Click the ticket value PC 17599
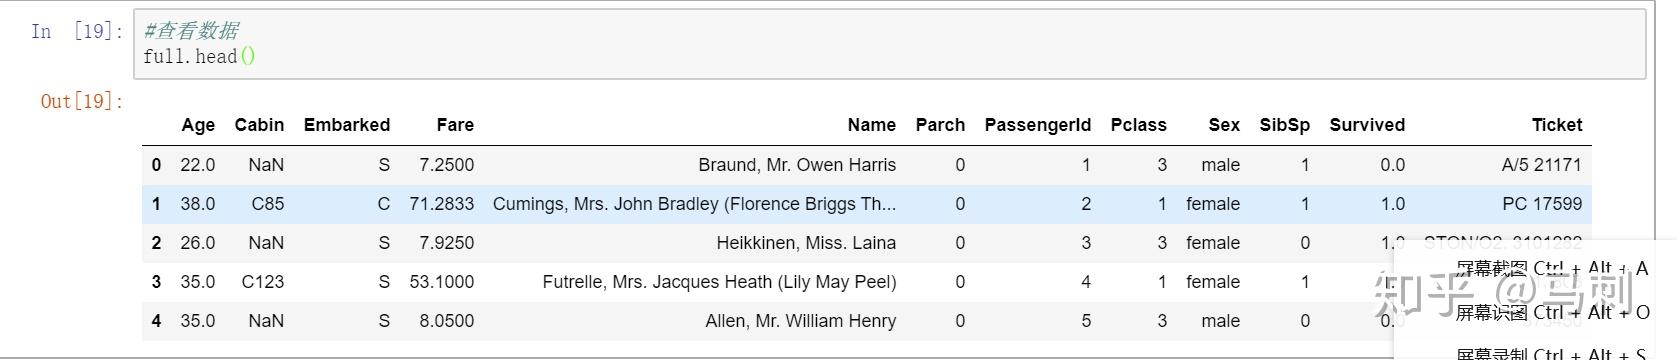This screenshot has width=1677, height=360. [x=1542, y=204]
